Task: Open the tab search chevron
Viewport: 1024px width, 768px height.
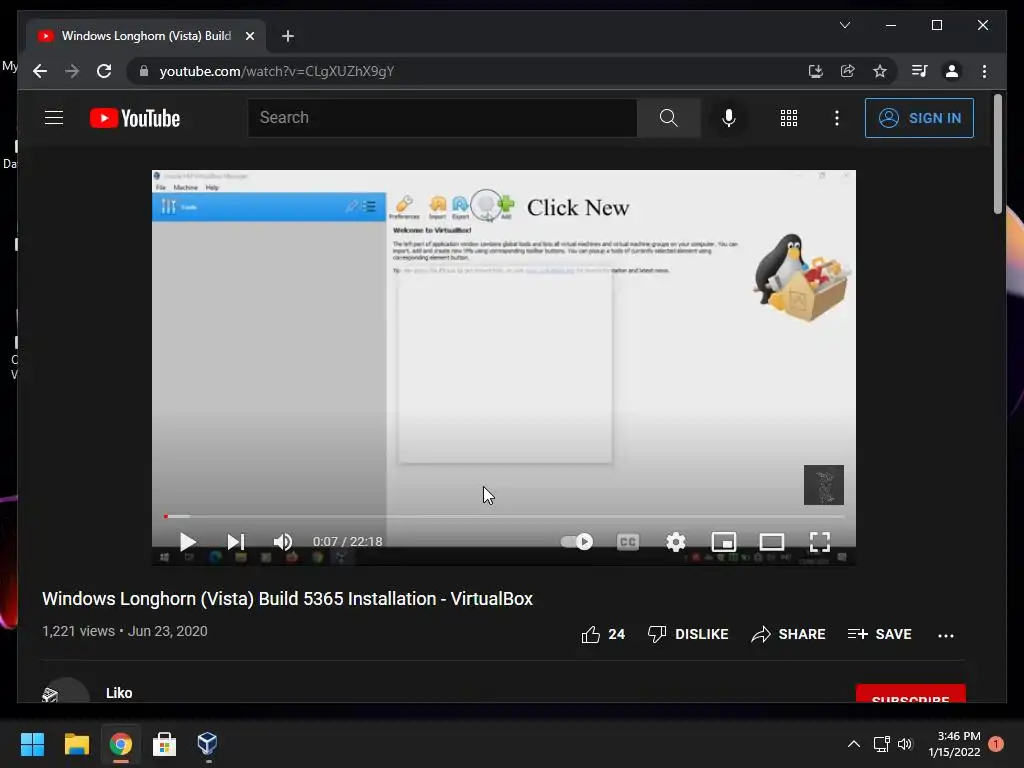Action: point(844,25)
